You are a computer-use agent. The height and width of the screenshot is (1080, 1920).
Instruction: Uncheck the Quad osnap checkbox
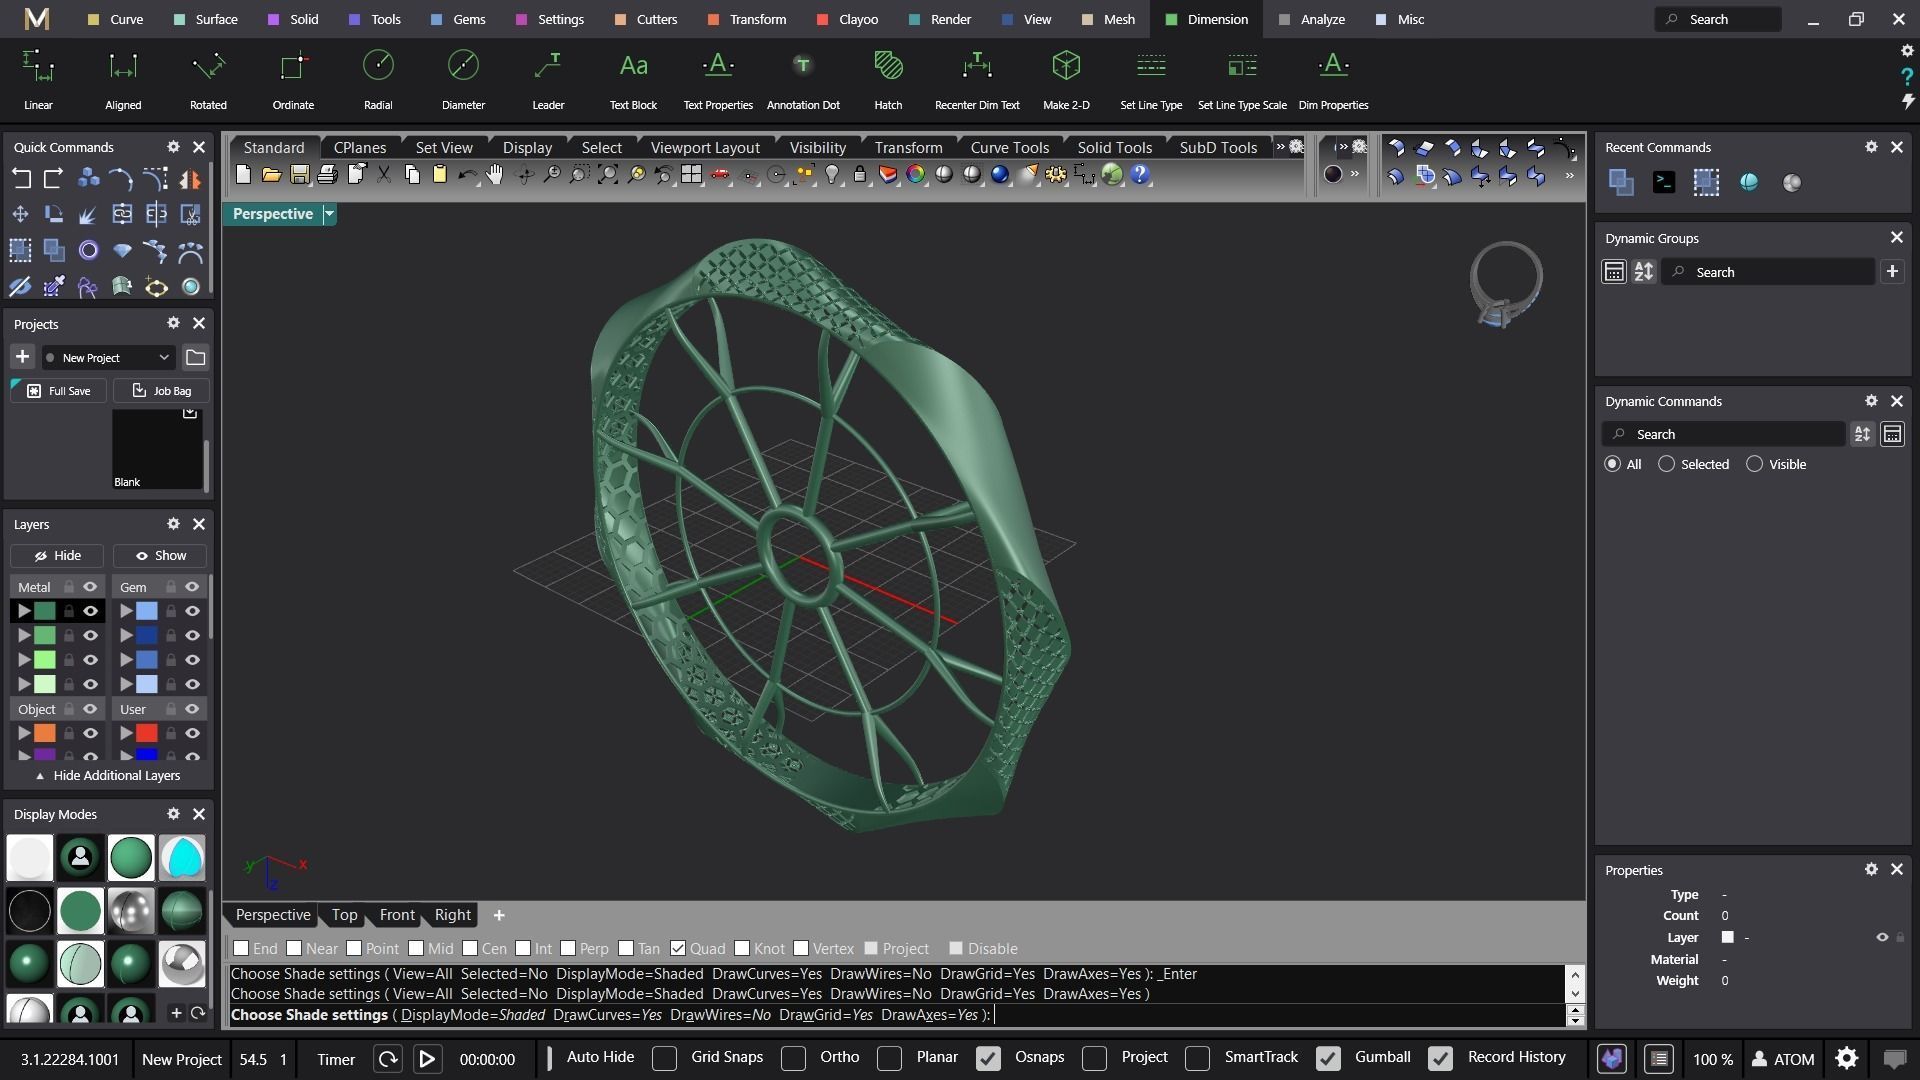[x=678, y=948]
